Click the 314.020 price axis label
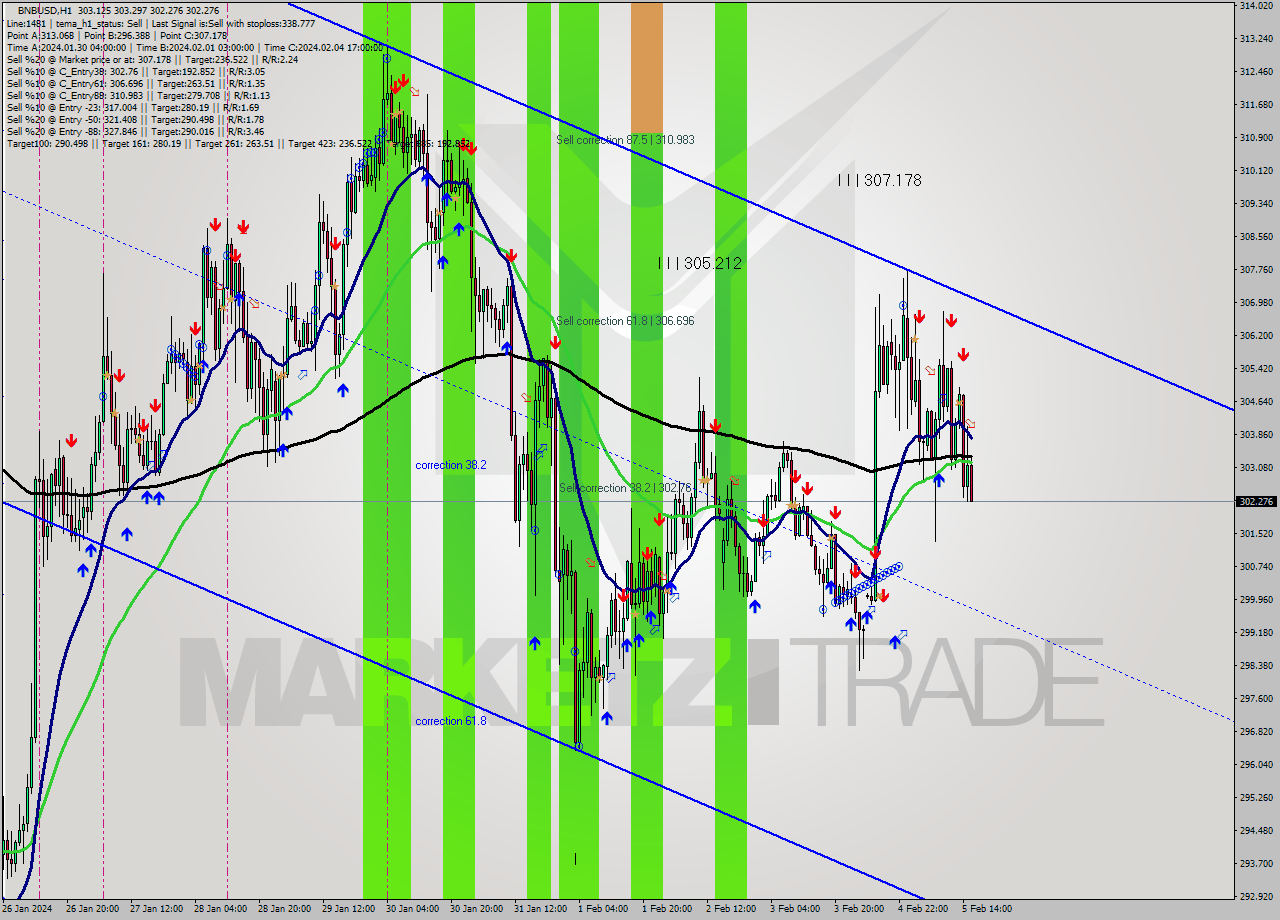 click(x=1255, y=6)
